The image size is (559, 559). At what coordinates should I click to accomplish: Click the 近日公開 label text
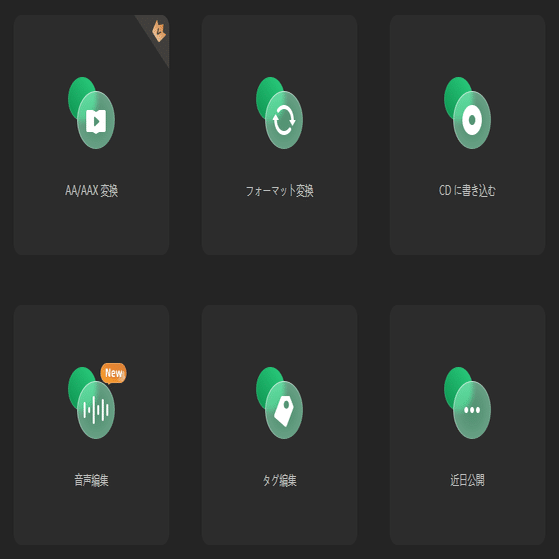pyautogui.click(x=467, y=480)
